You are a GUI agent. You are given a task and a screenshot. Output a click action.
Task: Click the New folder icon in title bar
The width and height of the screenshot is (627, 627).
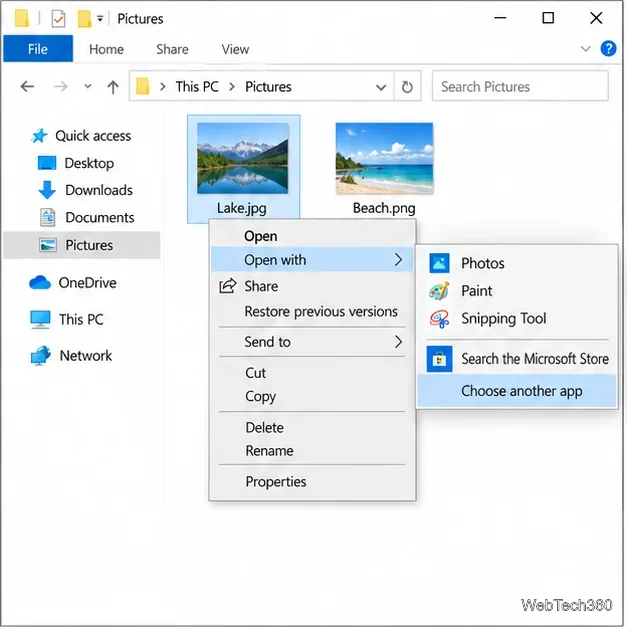(x=84, y=18)
